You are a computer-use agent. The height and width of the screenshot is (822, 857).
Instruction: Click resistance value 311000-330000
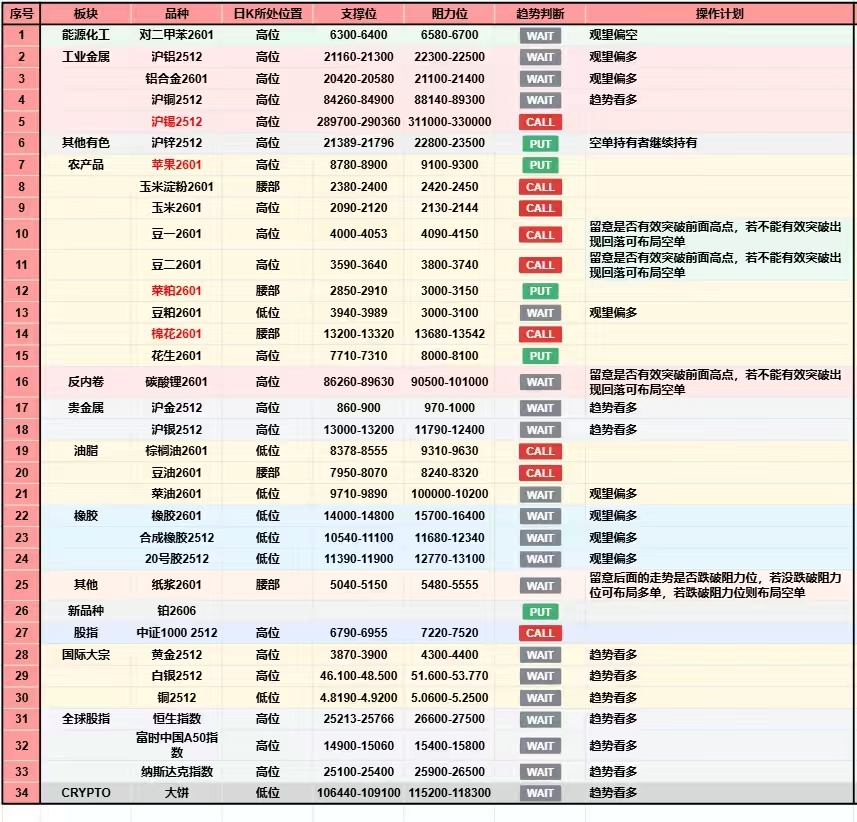coord(449,122)
